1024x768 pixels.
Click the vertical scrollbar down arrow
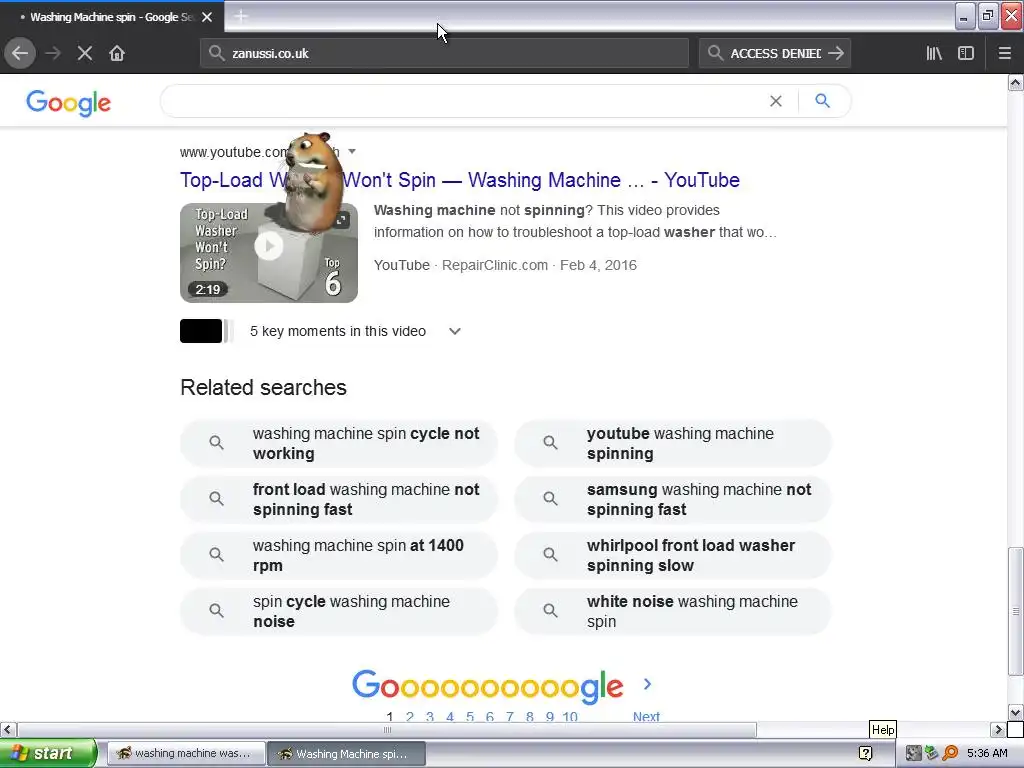(1016, 712)
